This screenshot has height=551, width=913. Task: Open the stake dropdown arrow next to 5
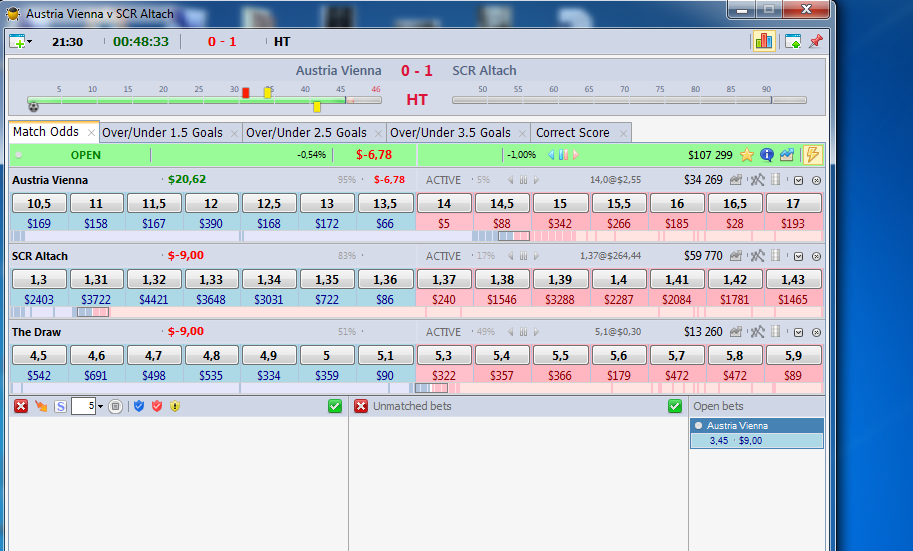[x=100, y=407]
